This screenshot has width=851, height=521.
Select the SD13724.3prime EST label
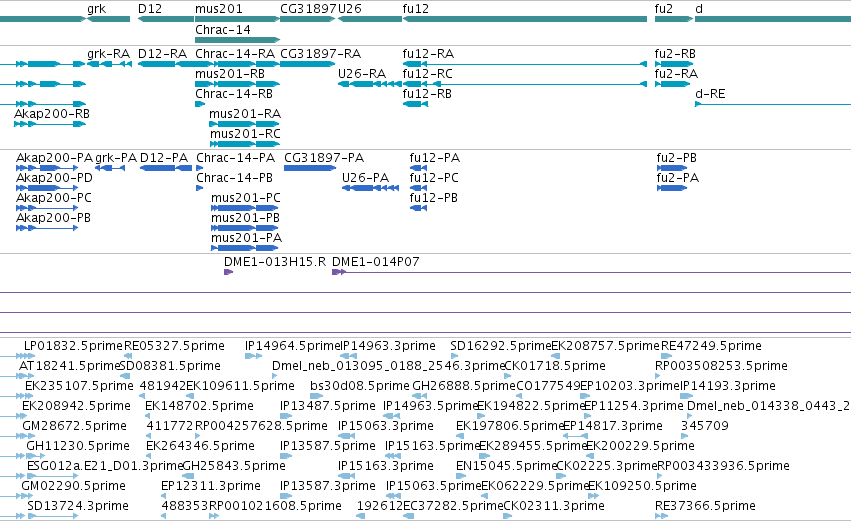78,506
